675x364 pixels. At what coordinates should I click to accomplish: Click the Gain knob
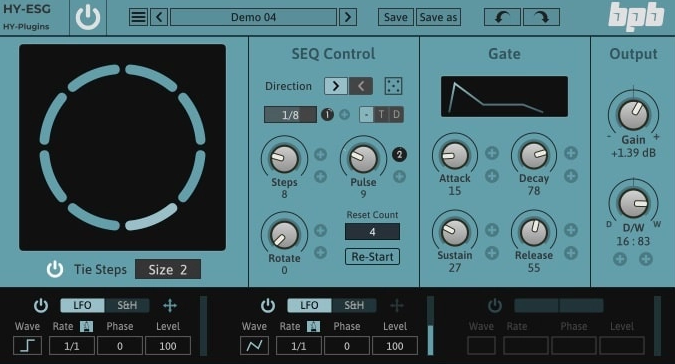(633, 114)
